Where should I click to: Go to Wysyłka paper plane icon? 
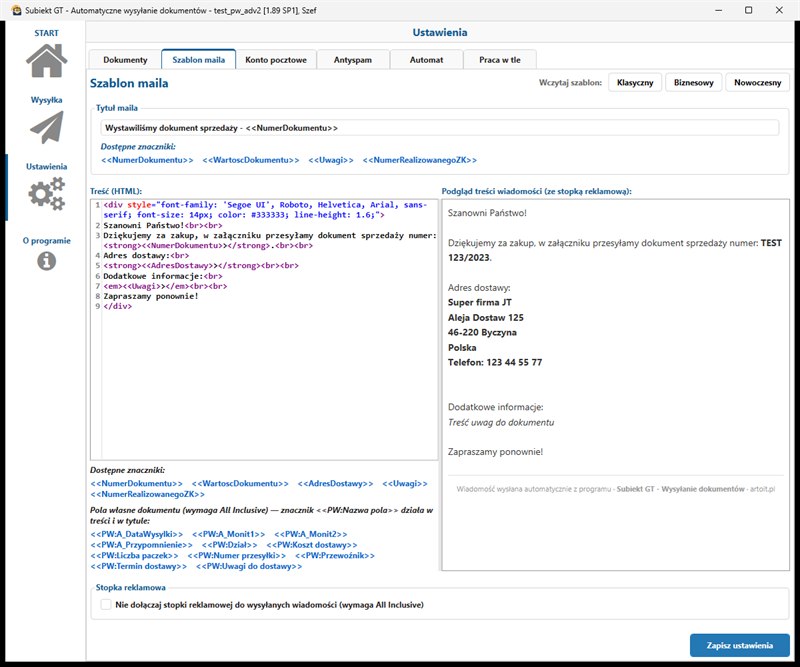(x=46, y=127)
